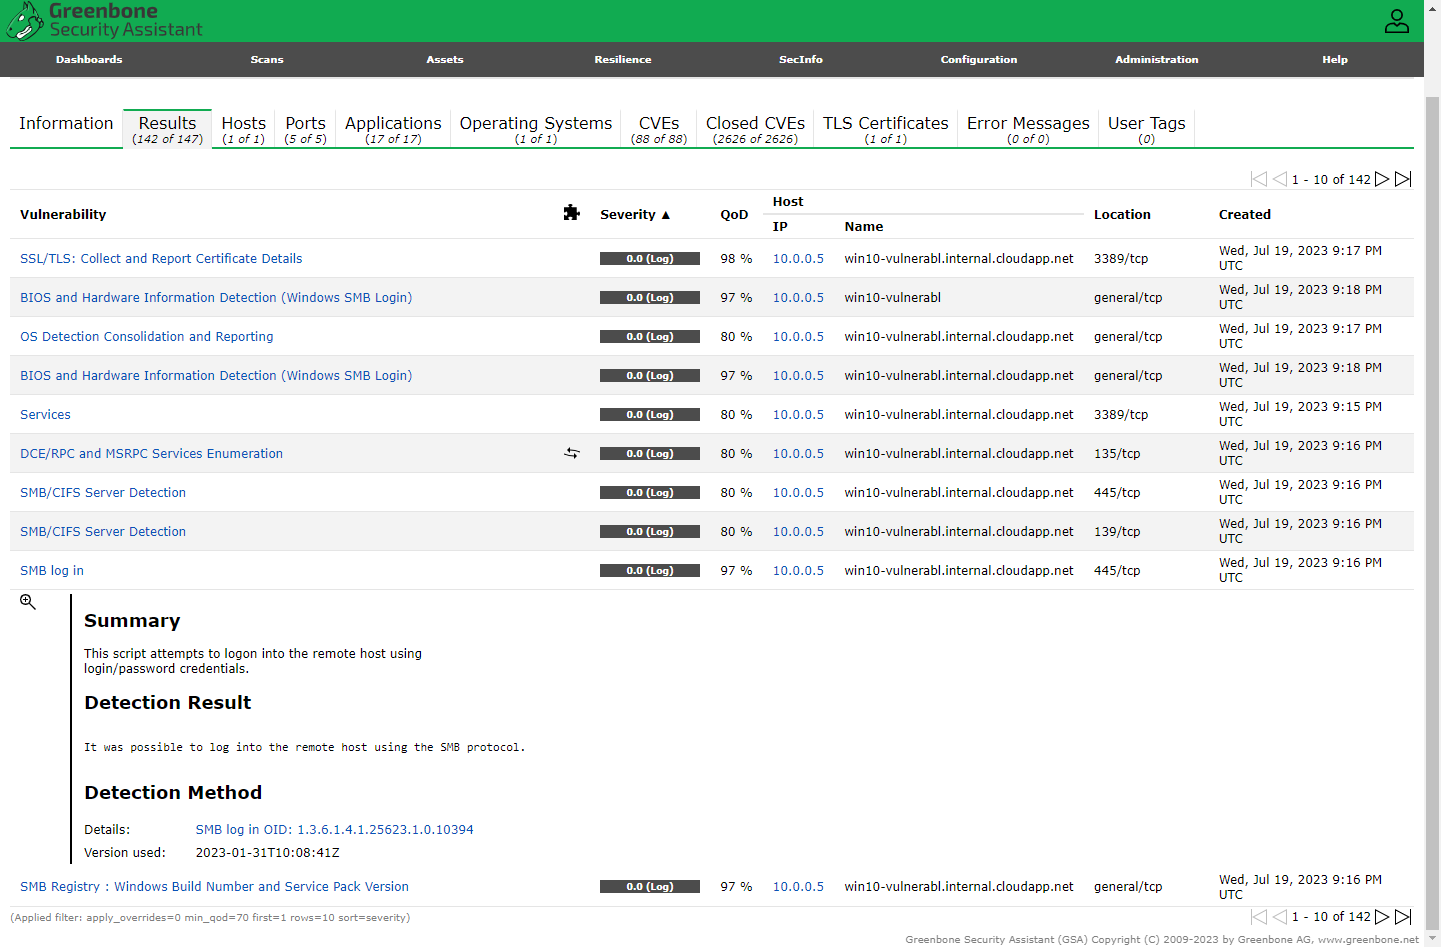This screenshot has height=947, width=1441.
Task: Click host IP 10.0.0.5 in SSL/TLS row
Action: (x=798, y=258)
